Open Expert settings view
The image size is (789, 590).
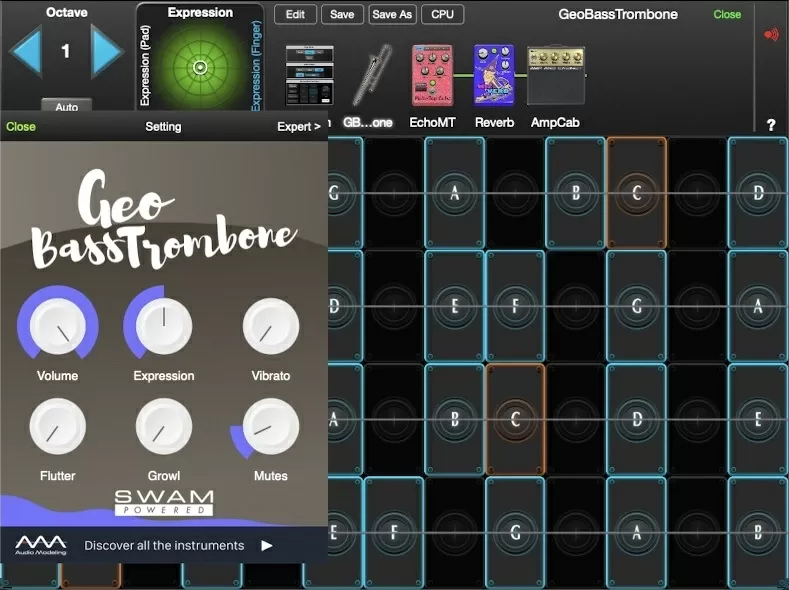(298, 127)
